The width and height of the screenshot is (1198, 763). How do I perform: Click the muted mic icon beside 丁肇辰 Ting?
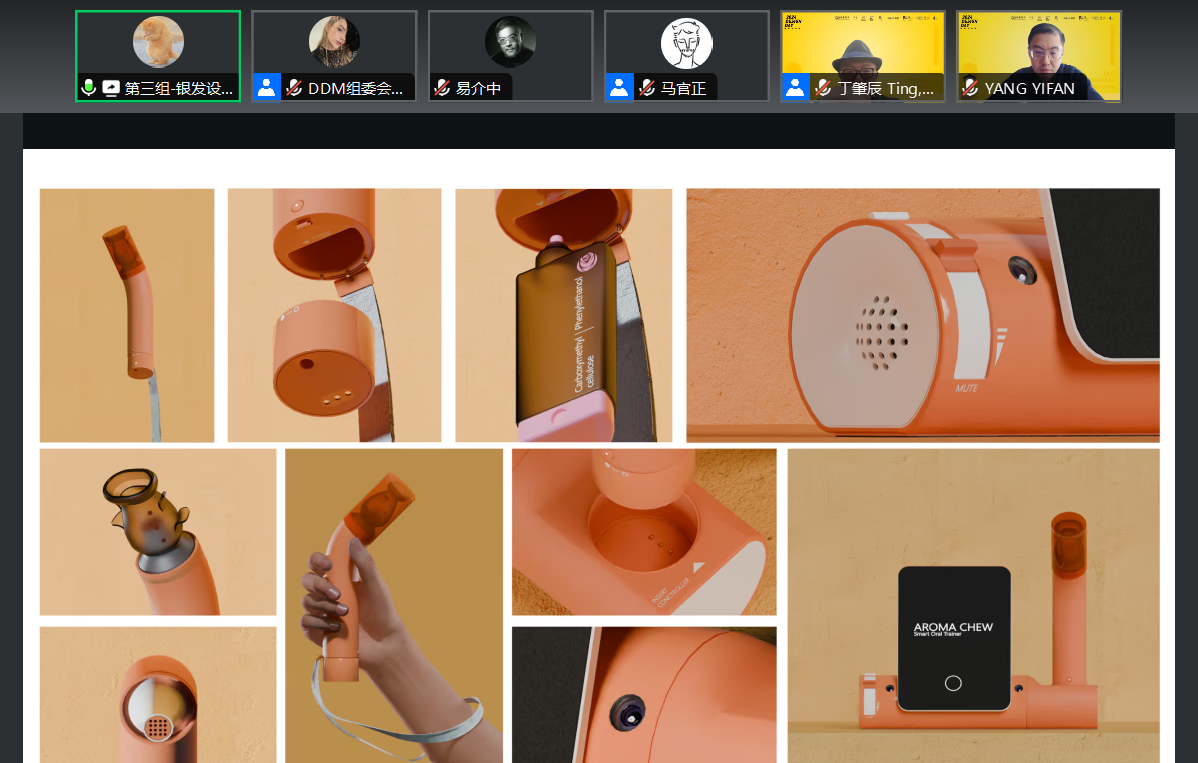823,88
